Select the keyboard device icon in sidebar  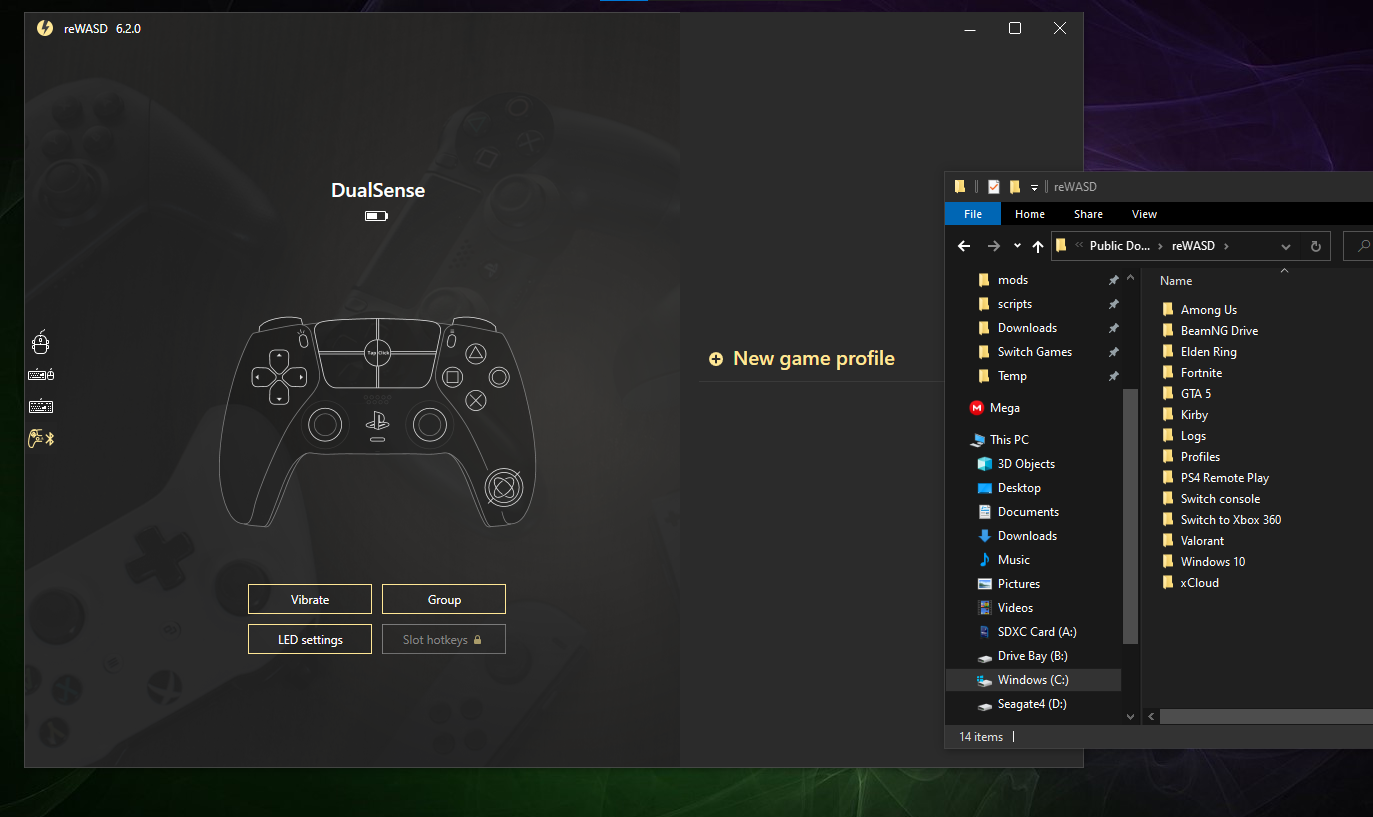(41, 407)
